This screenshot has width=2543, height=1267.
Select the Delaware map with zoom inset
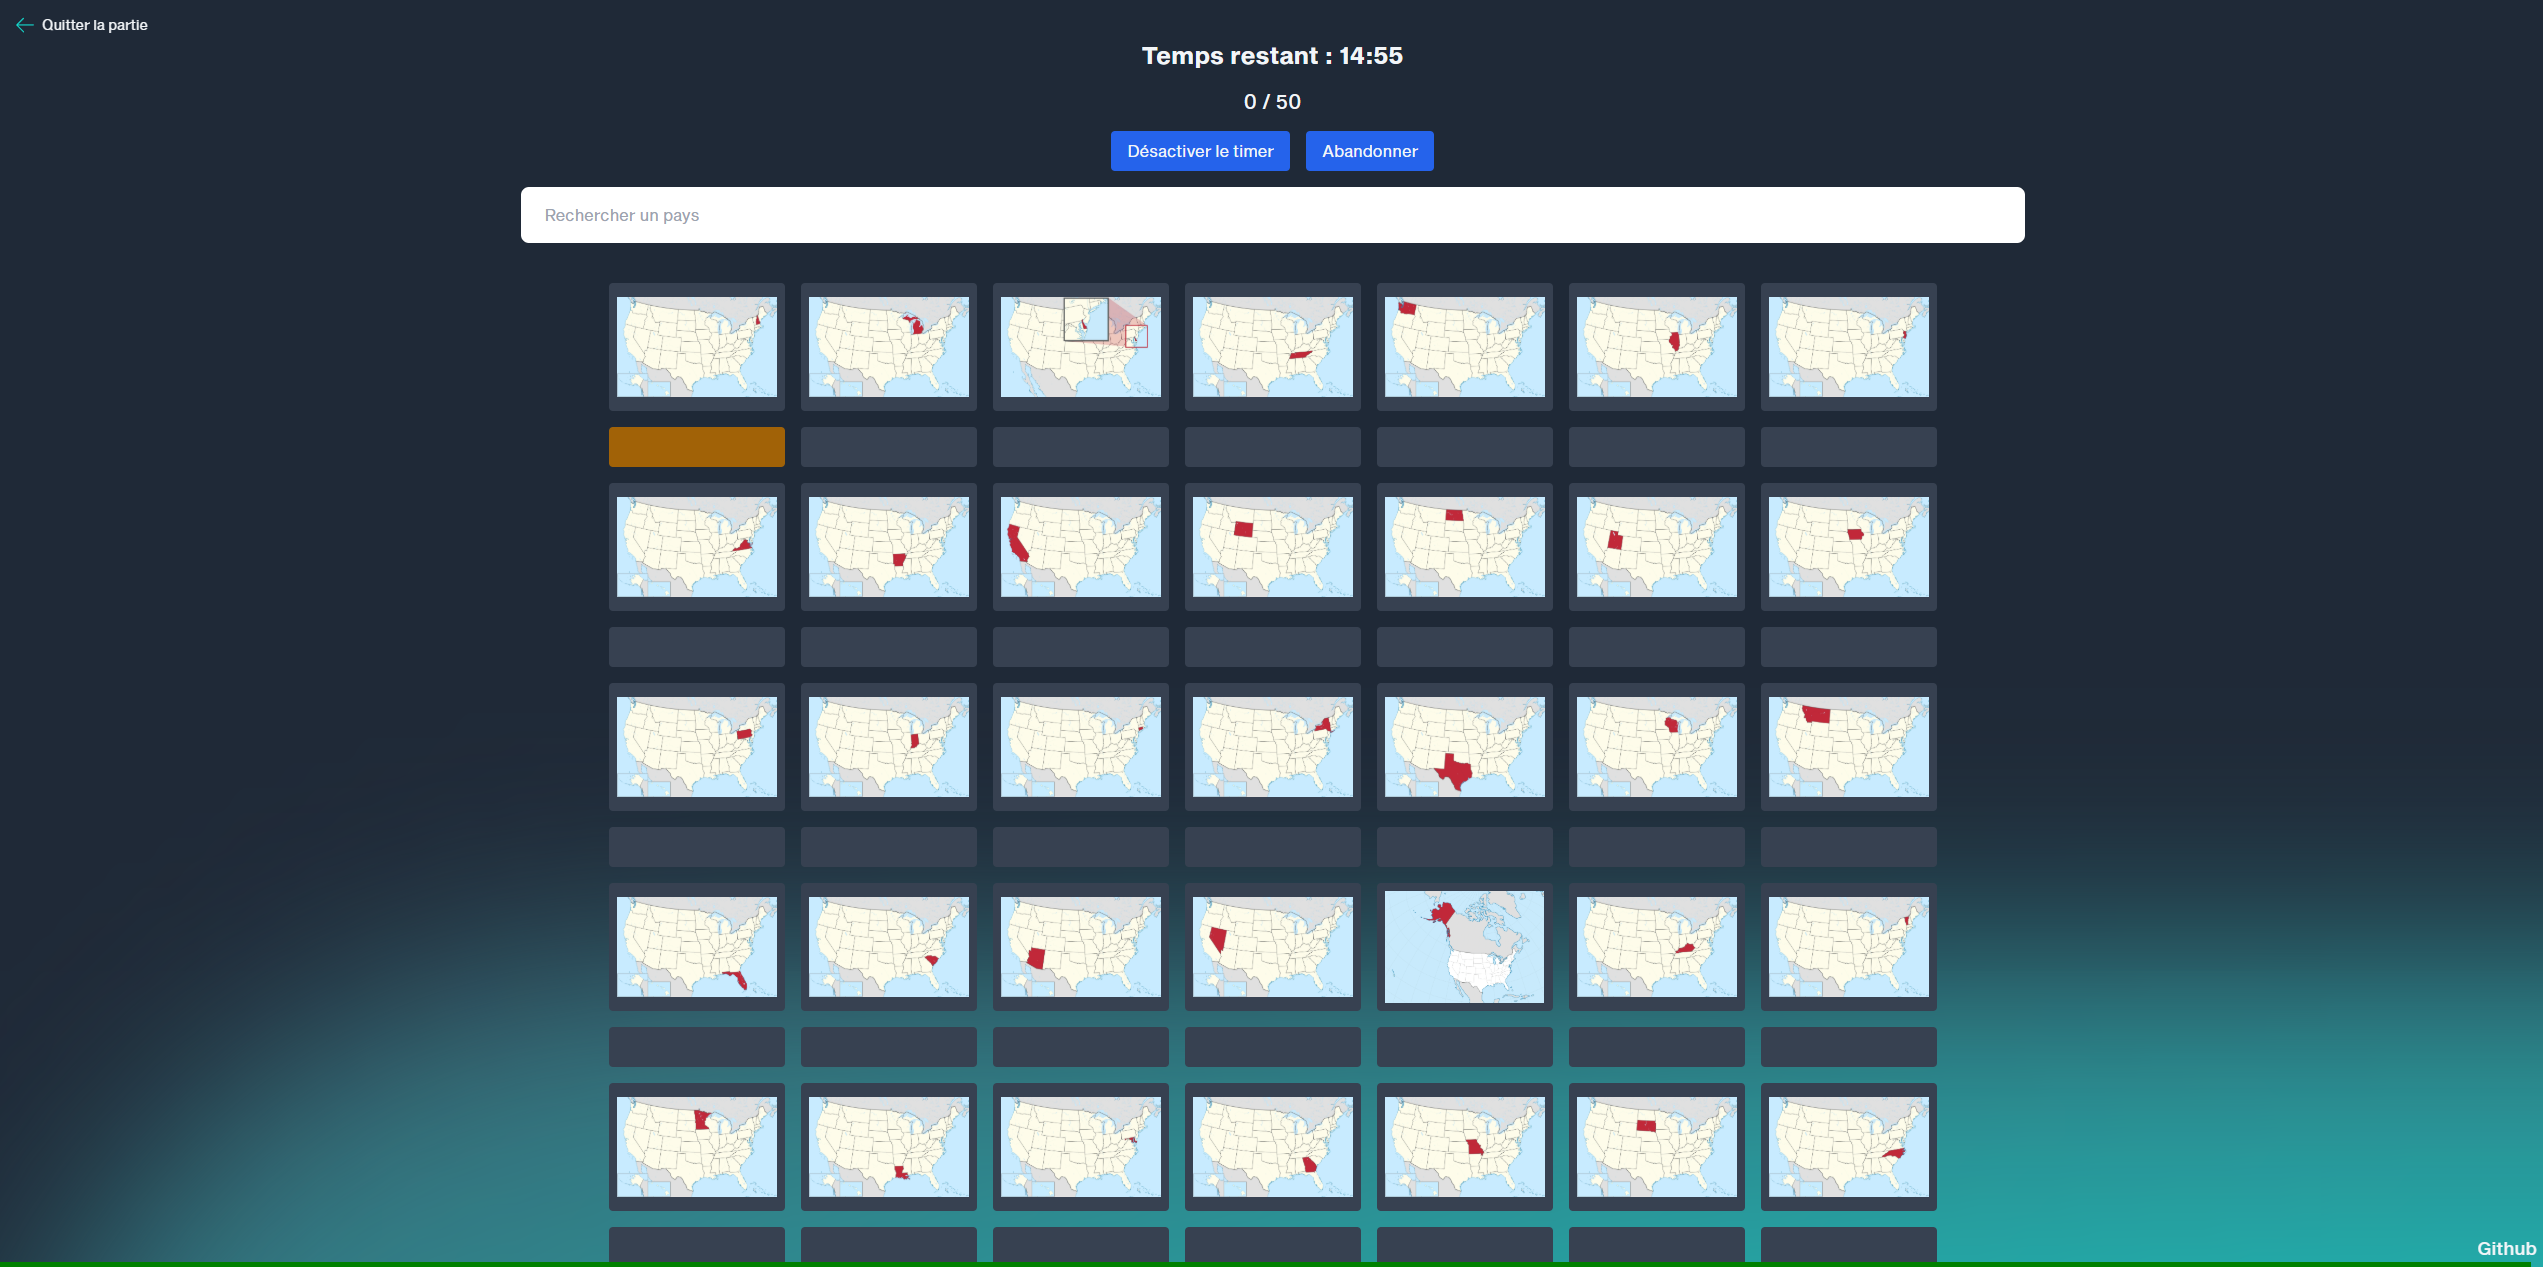pos(1081,347)
